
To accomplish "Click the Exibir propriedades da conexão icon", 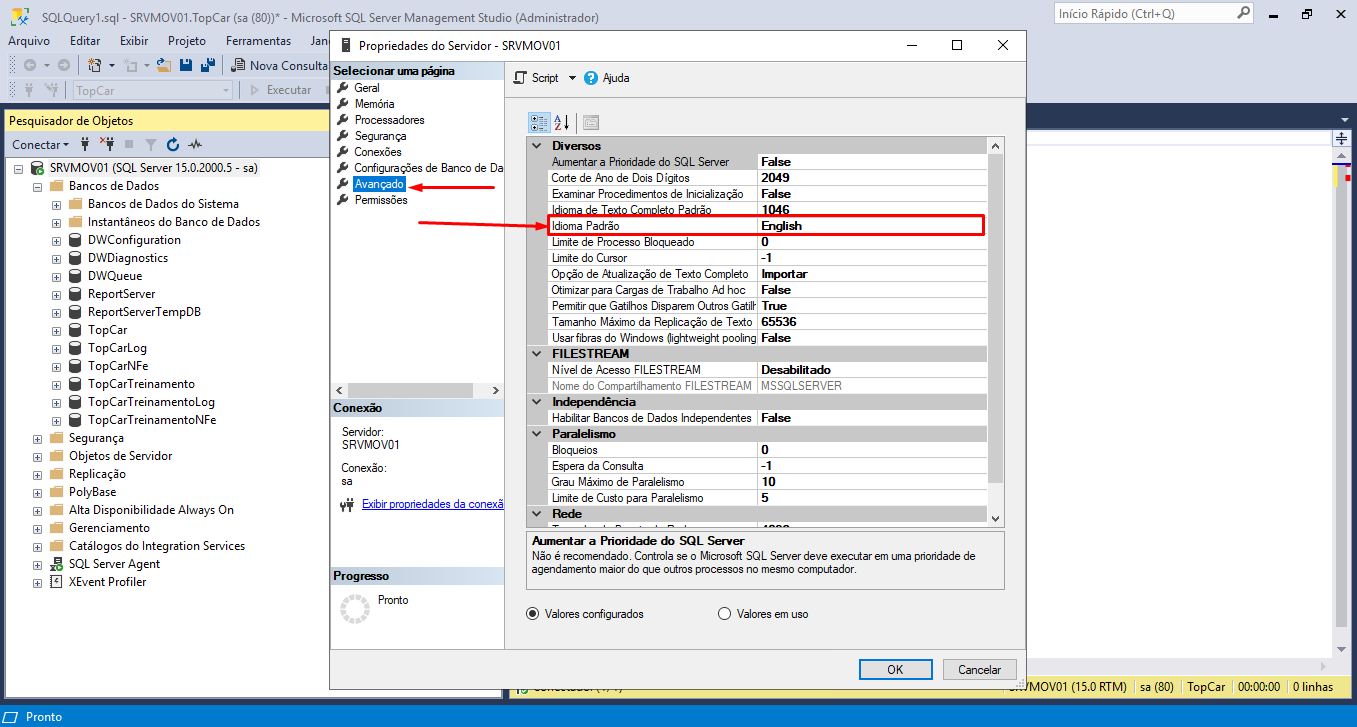I will pos(348,504).
